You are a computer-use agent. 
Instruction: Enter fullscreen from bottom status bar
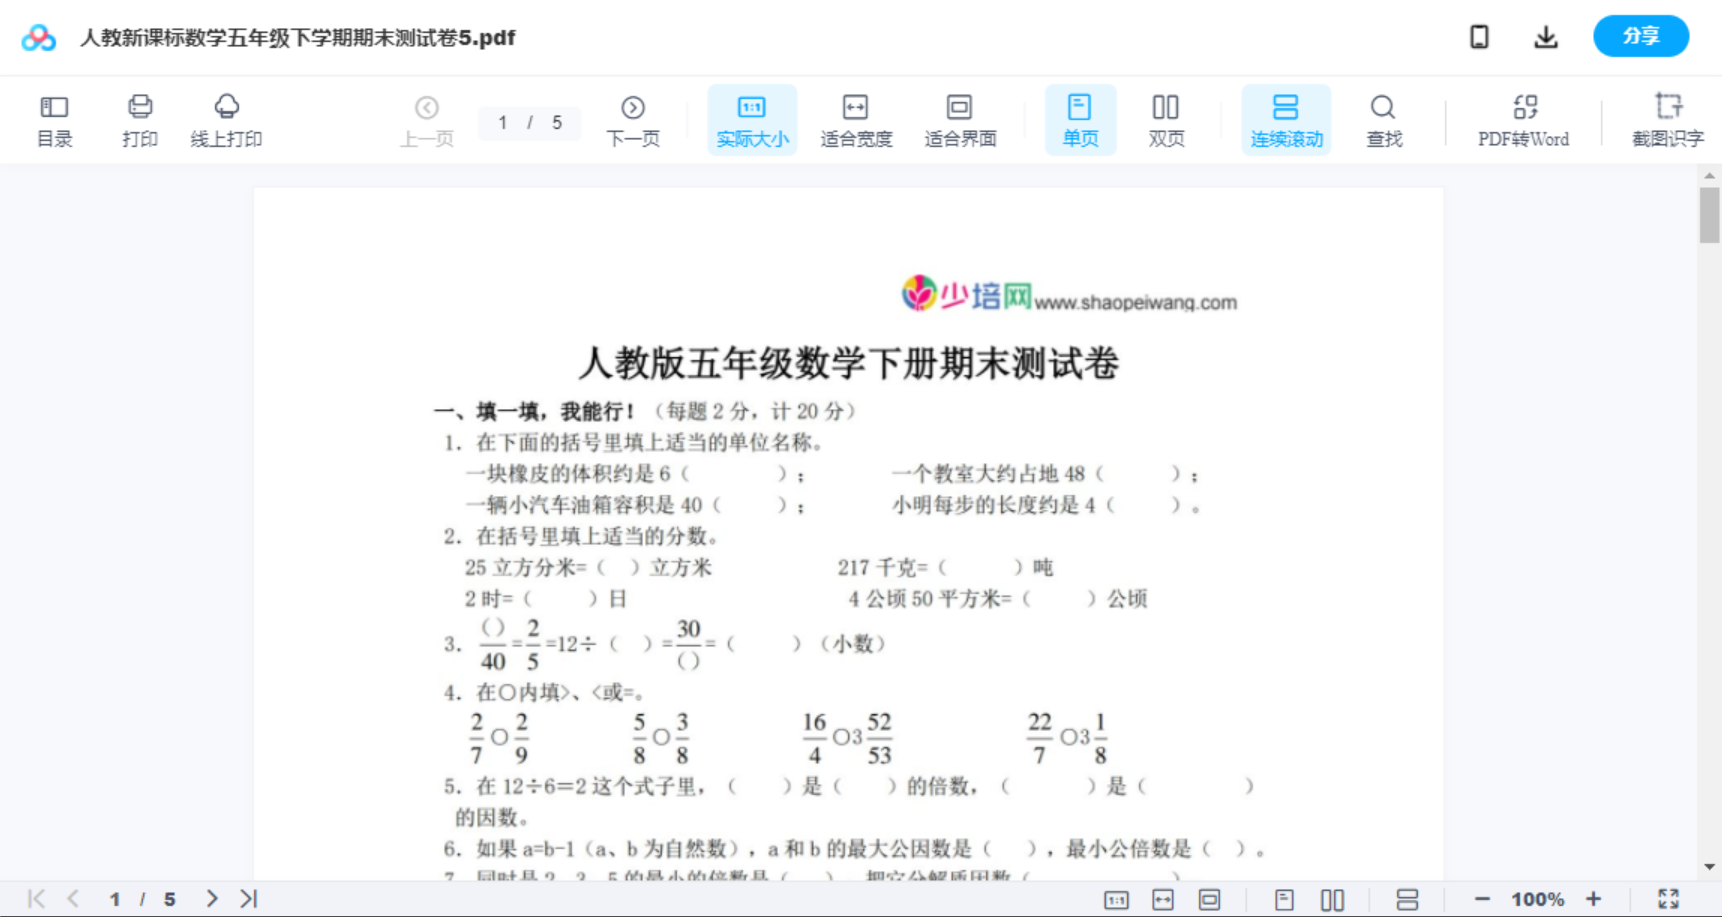click(x=1667, y=898)
